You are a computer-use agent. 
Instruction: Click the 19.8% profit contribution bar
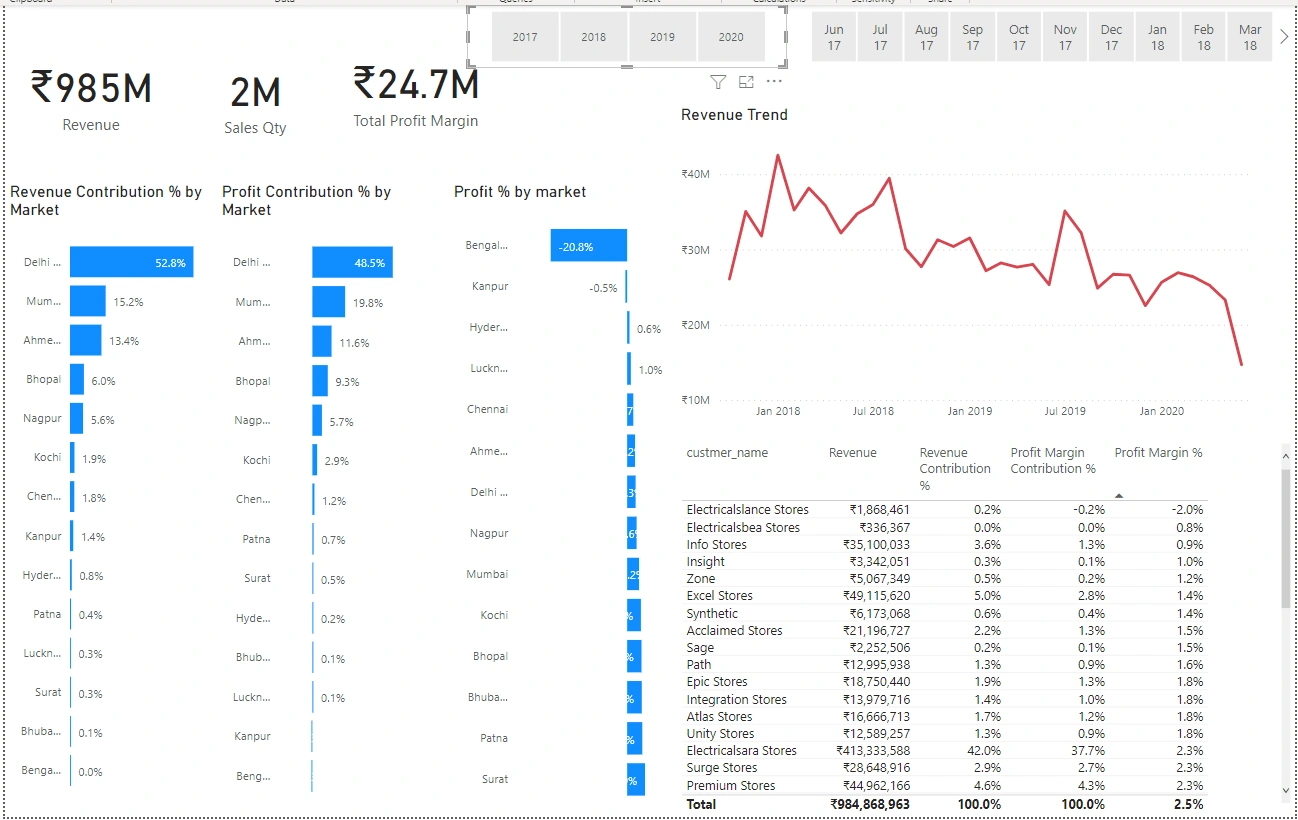328,302
